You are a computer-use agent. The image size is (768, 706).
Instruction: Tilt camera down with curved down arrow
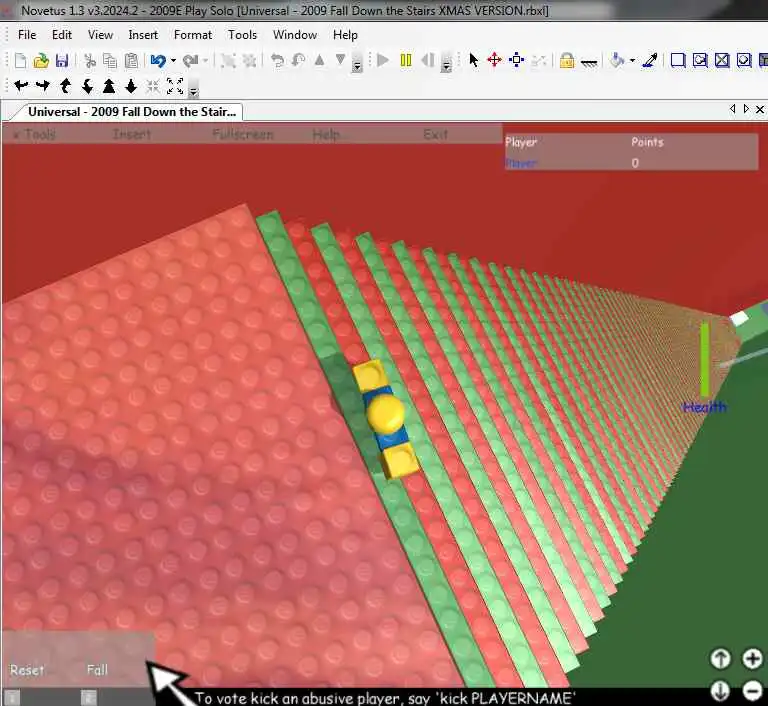(x=87, y=86)
